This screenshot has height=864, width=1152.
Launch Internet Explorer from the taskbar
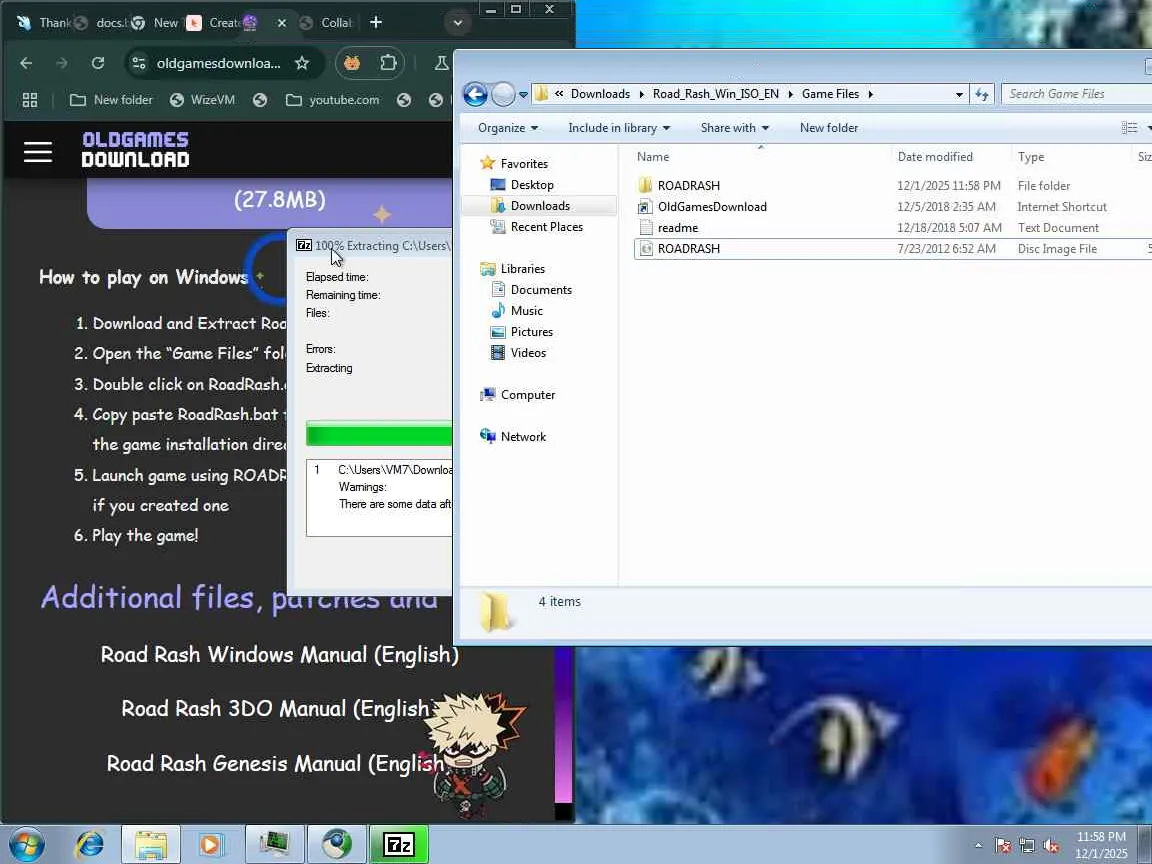click(90, 845)
